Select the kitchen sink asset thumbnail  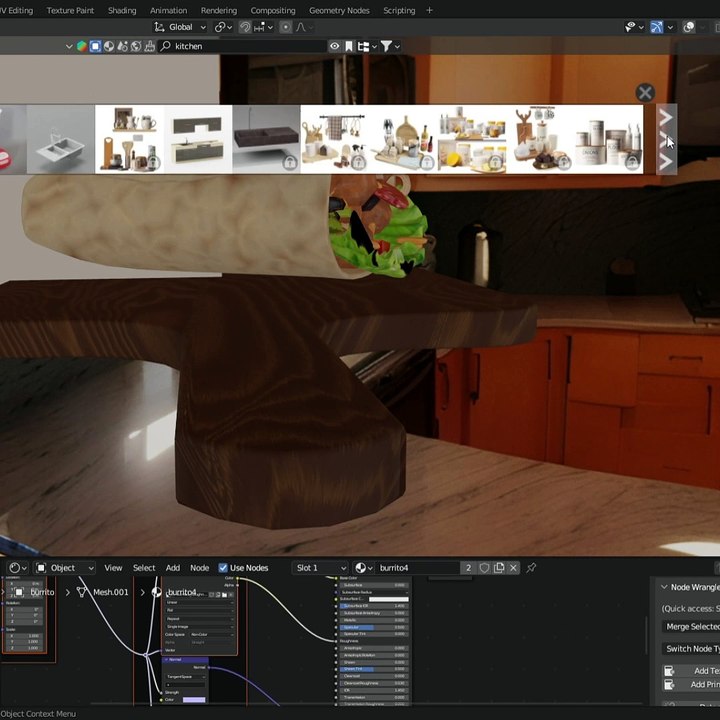point(61,140)
